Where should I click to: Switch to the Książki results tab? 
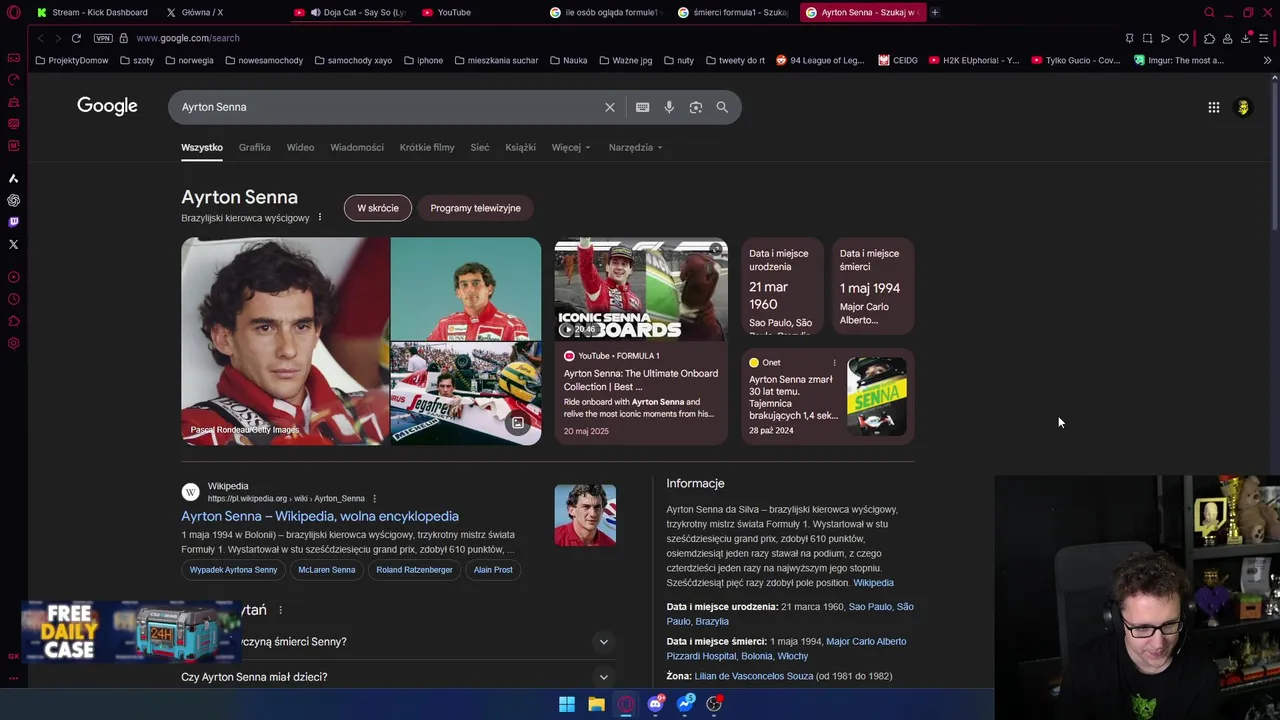[520, 147]
